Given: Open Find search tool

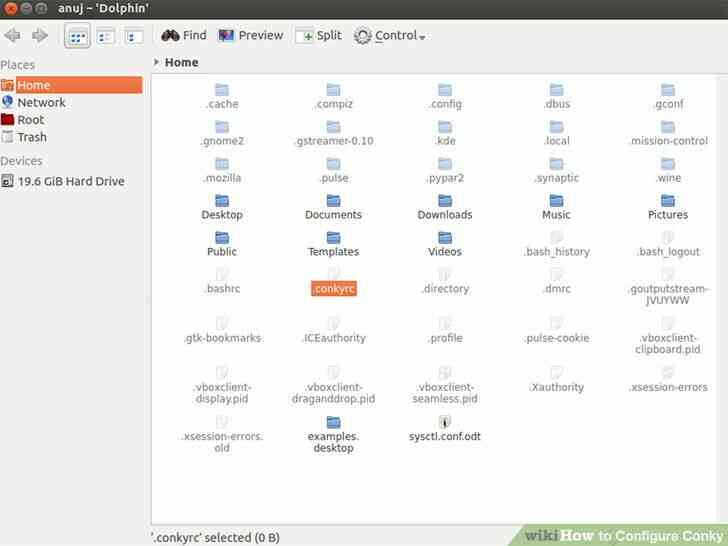Looking at the screenshot, I should 184,35.
